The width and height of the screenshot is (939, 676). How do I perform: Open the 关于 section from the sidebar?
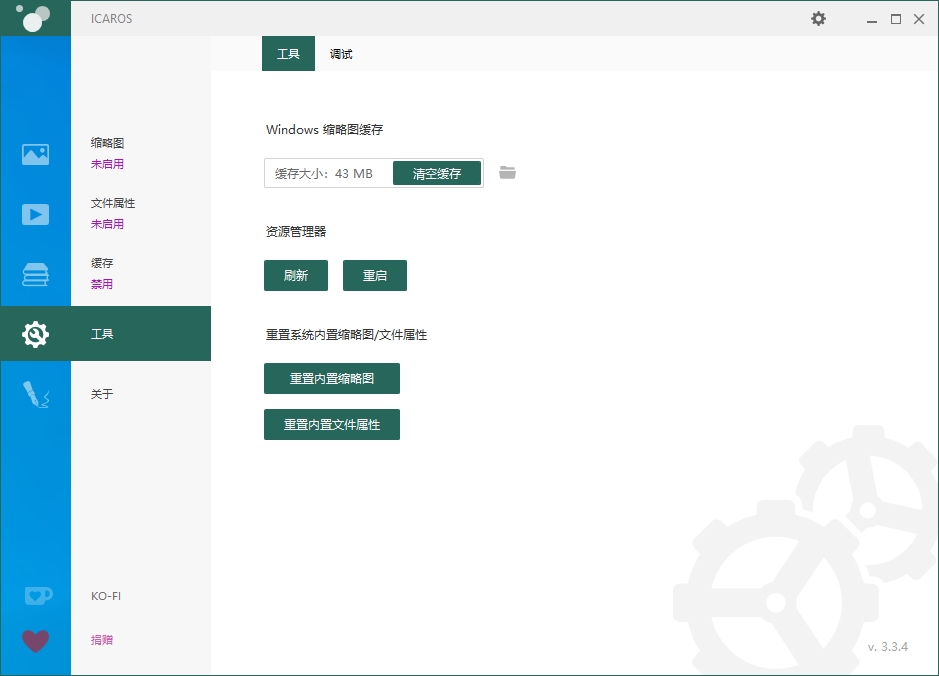(100, 394)
